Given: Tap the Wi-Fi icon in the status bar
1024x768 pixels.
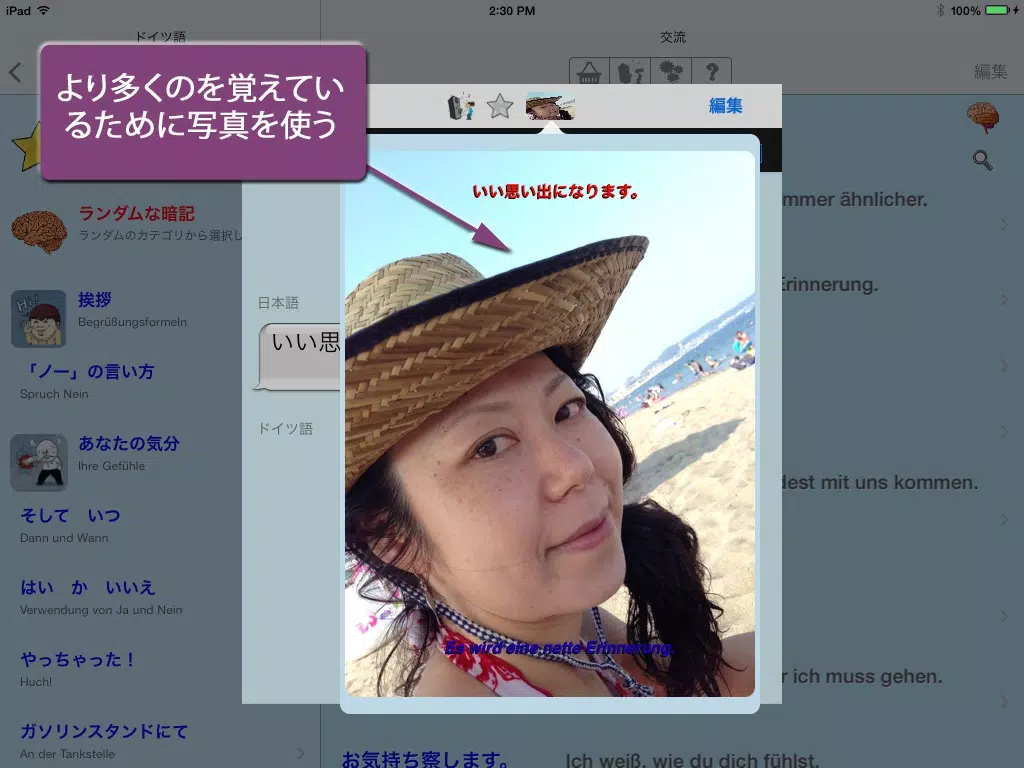Looking at the screenshot, I should (44, 10).
